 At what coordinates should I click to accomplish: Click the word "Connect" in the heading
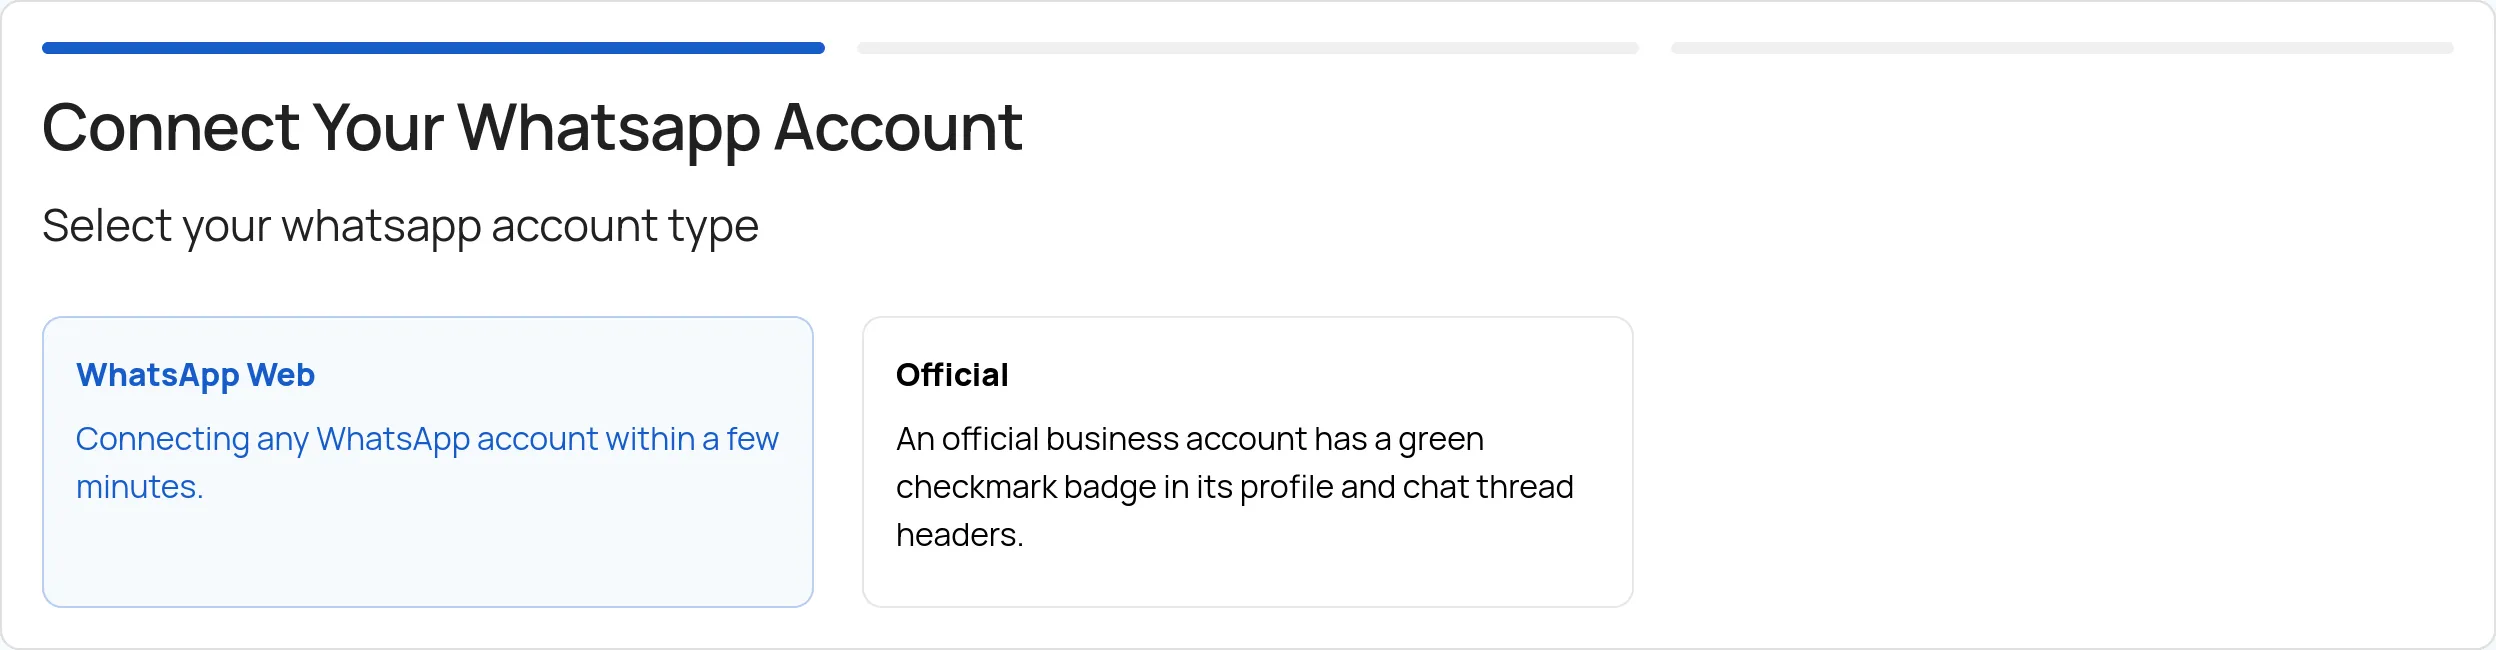[x=170, y=128]
